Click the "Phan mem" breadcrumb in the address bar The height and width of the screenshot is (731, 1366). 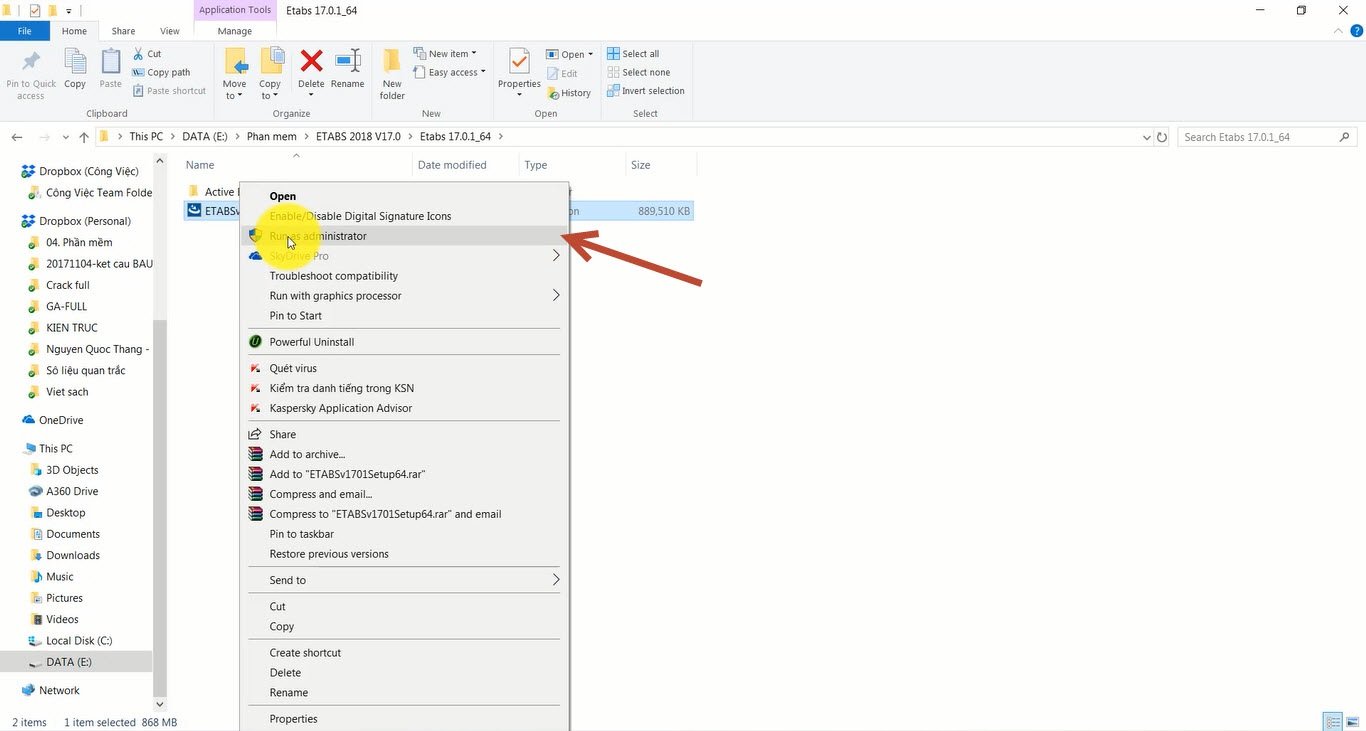[272, 137]
